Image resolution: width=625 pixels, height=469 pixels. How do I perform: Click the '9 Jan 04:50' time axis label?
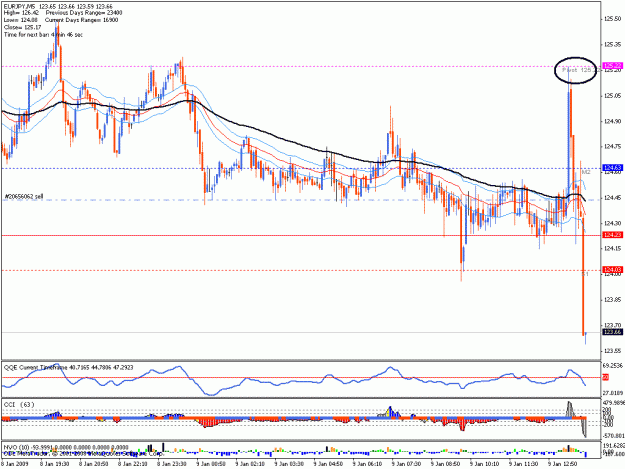pos(328,464)
